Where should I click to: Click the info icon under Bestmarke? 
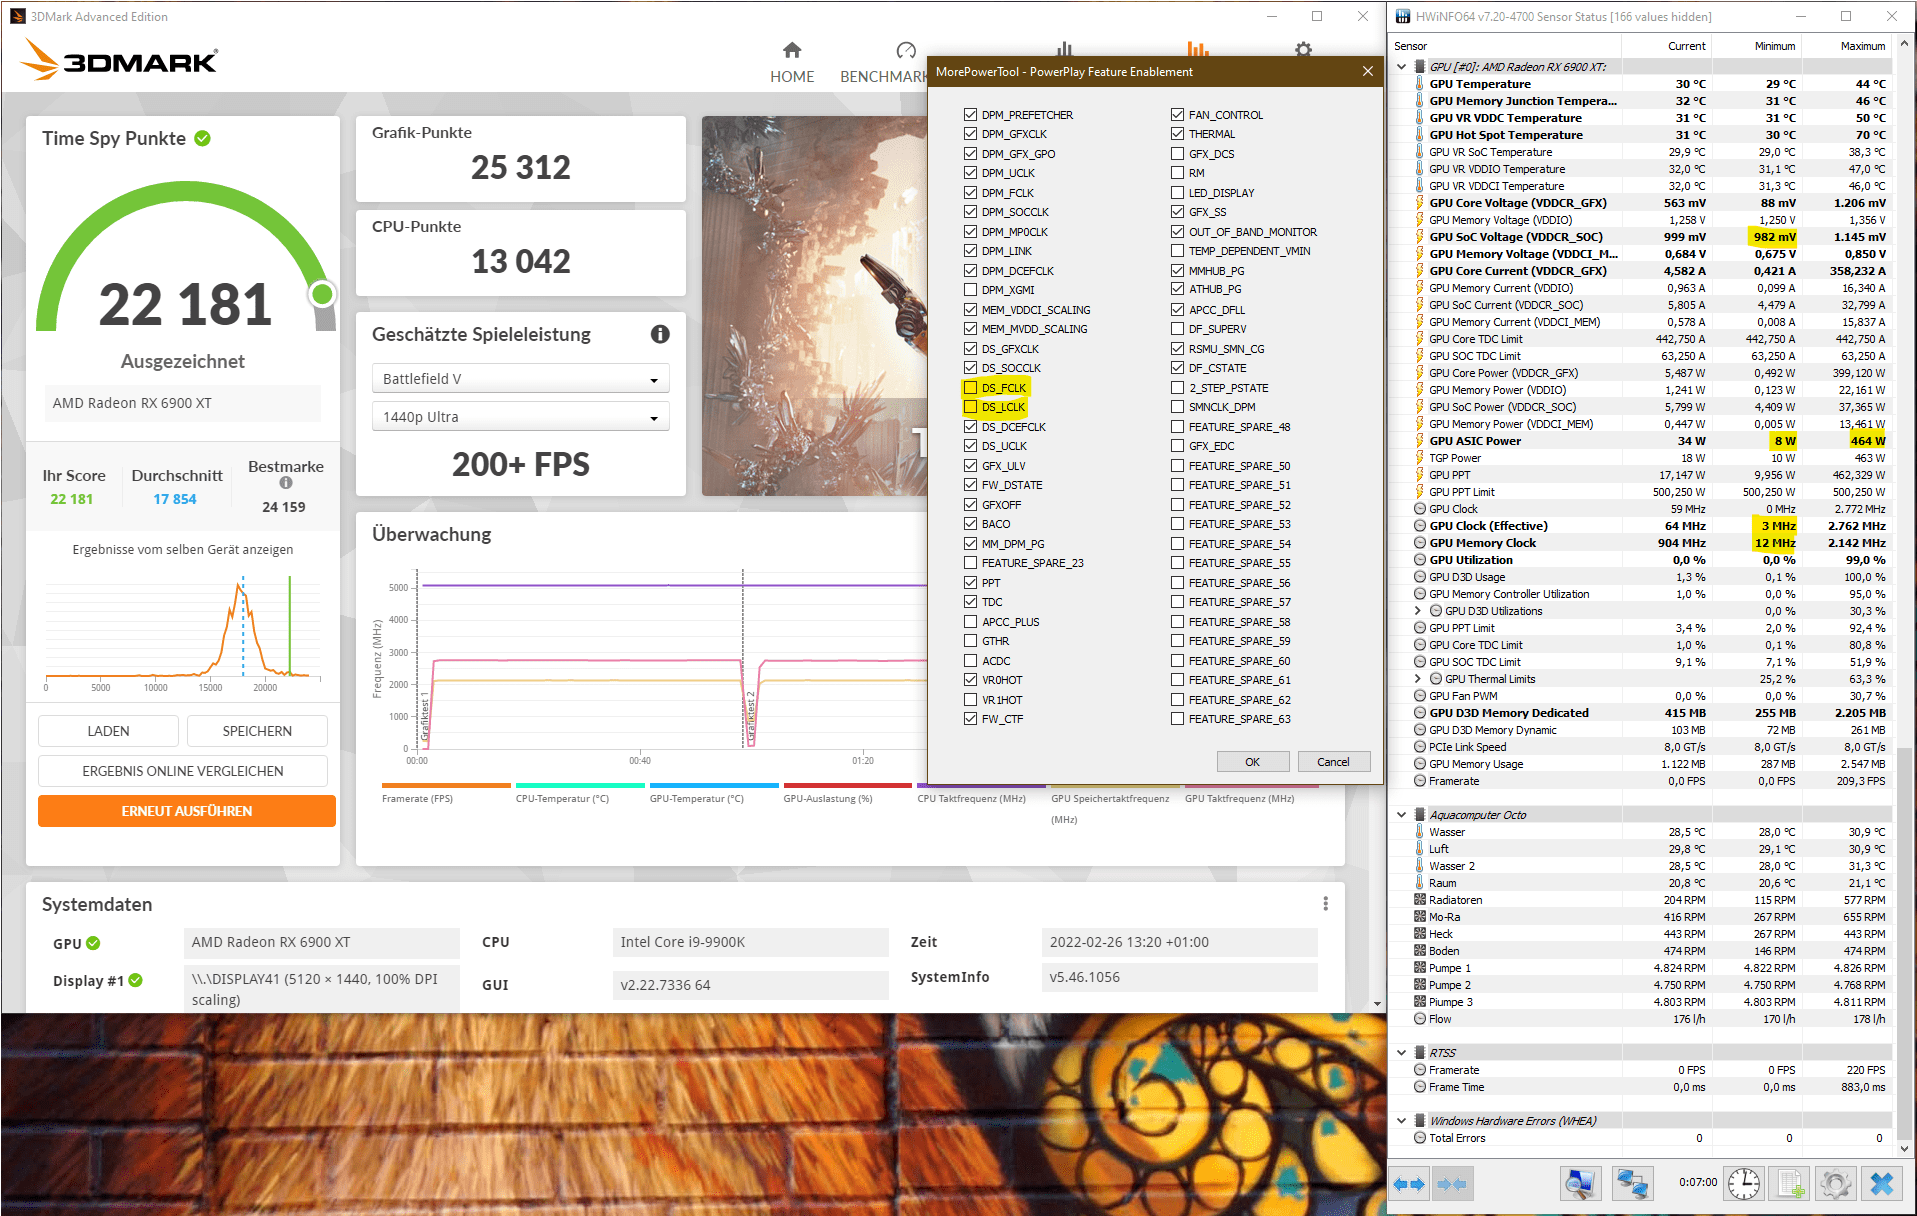[x=286, y=483]
